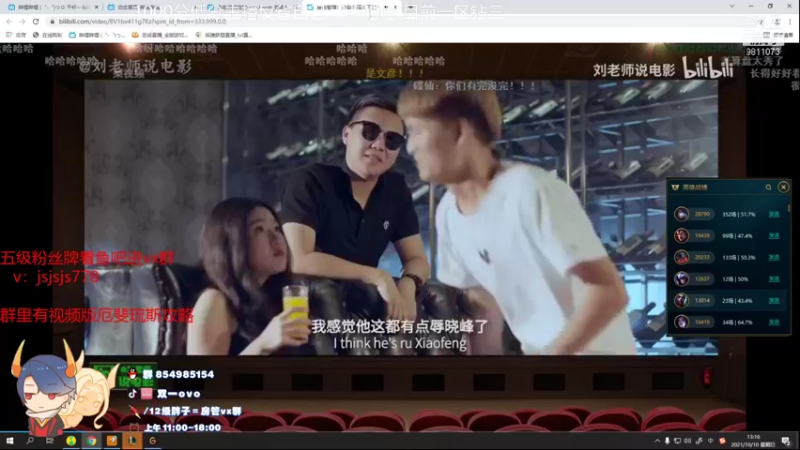This screenshot has height=450, width=800.
Task: Click the green link in the 20233 row
Action: click(x=773, y=258)
